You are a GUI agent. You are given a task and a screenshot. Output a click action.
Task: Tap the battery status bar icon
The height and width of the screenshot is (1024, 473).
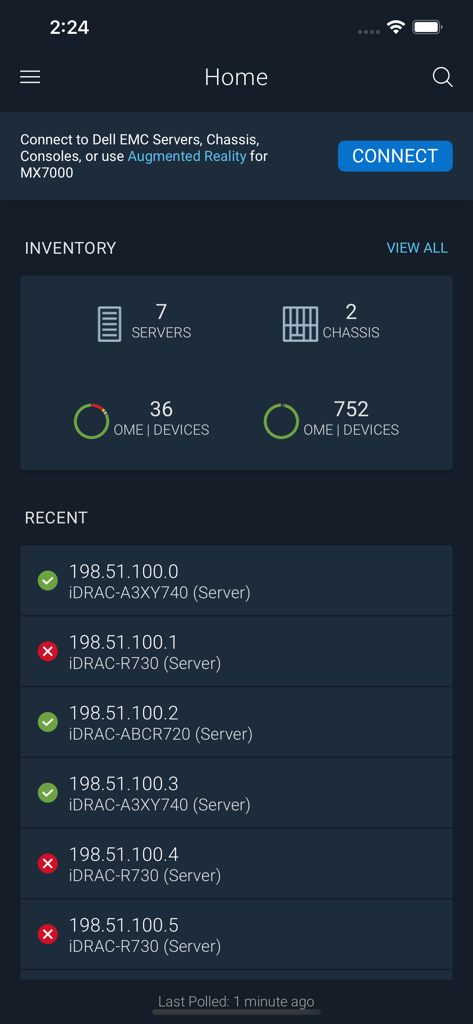pyautogui.click(x=429, y=27)
